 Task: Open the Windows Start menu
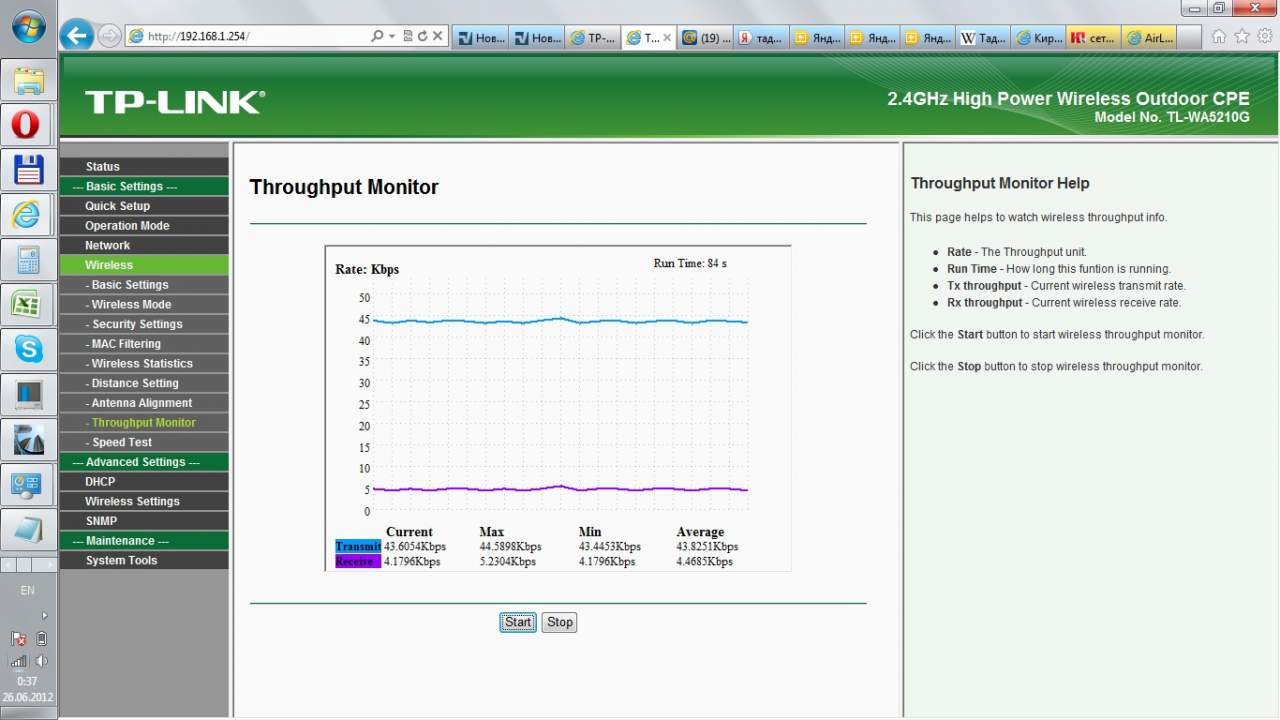(28, 26)
